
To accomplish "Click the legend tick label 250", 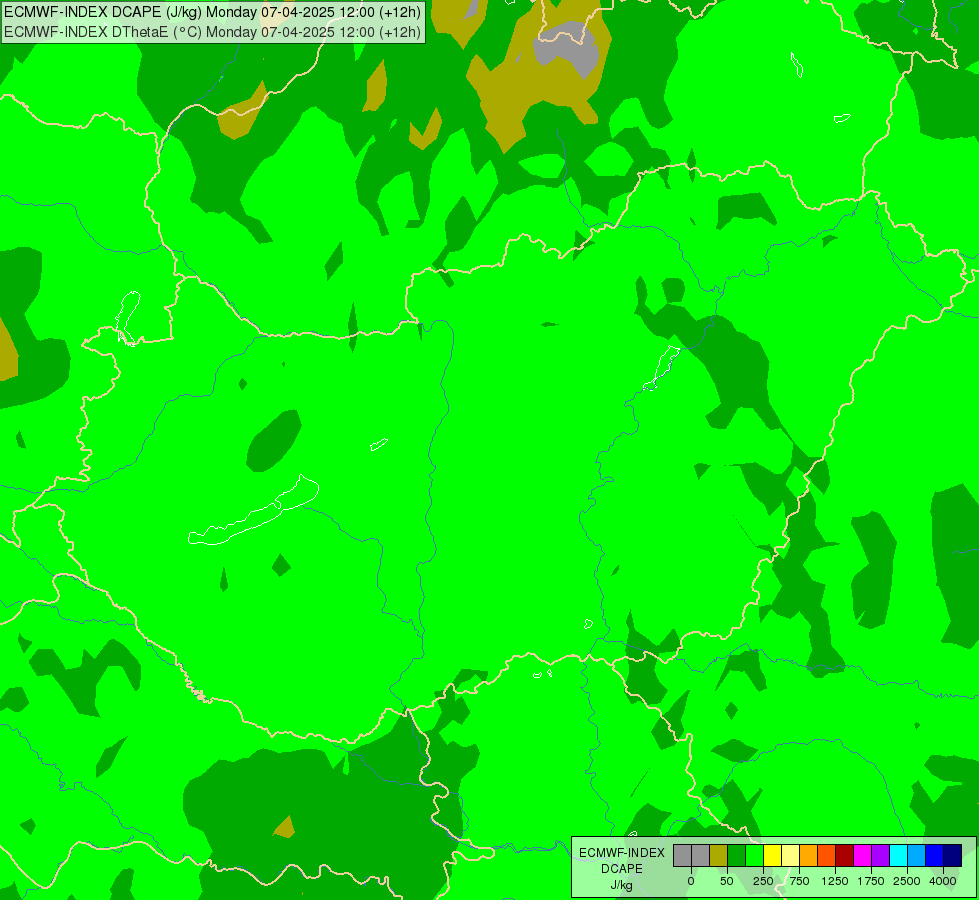I will click(x=763, y=881).
